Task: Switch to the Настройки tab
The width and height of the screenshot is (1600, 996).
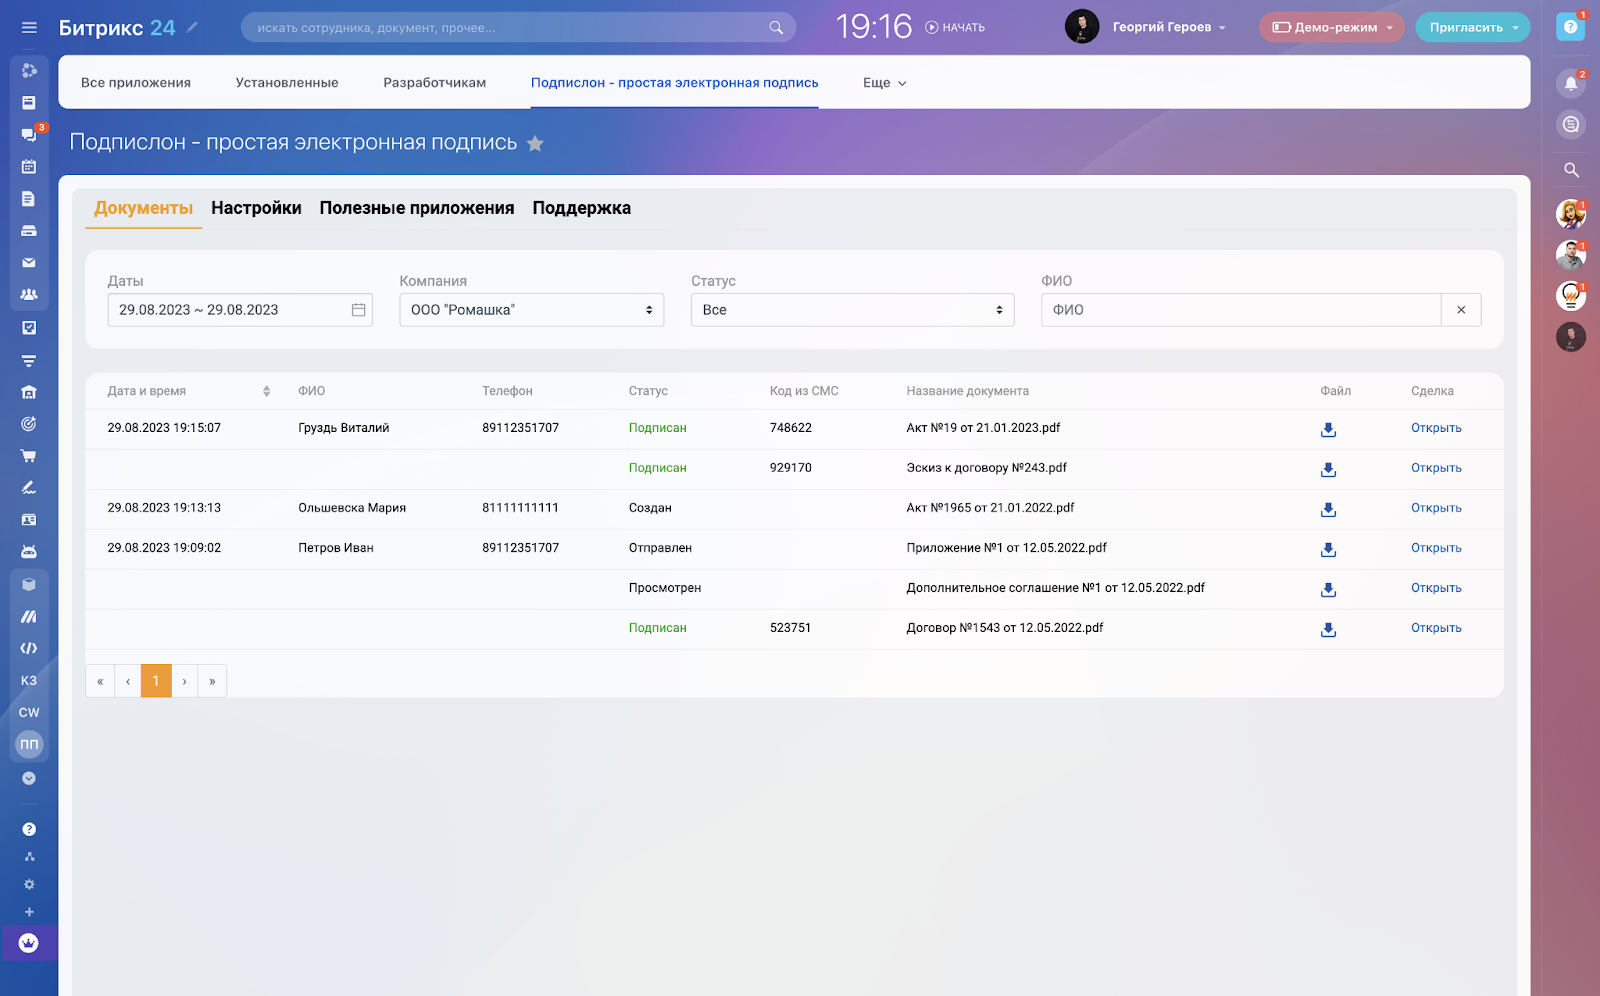Action: [256, 208]
